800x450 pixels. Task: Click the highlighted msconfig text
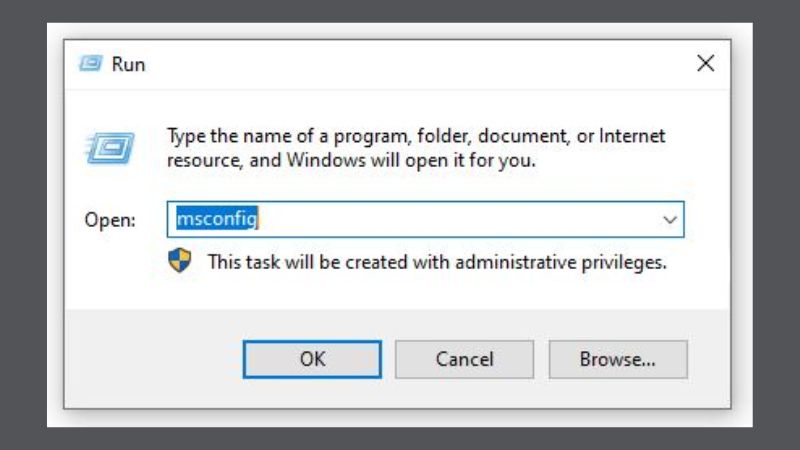pos(214,219)
